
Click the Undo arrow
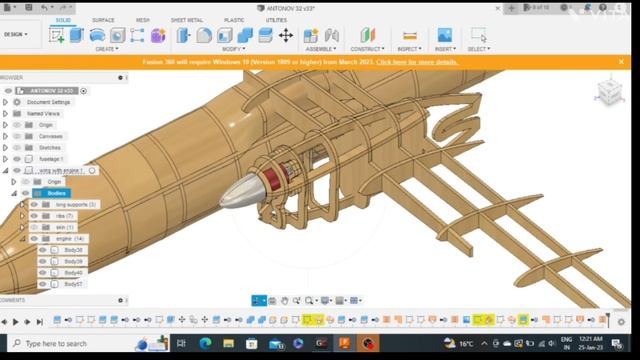[44, 7]
